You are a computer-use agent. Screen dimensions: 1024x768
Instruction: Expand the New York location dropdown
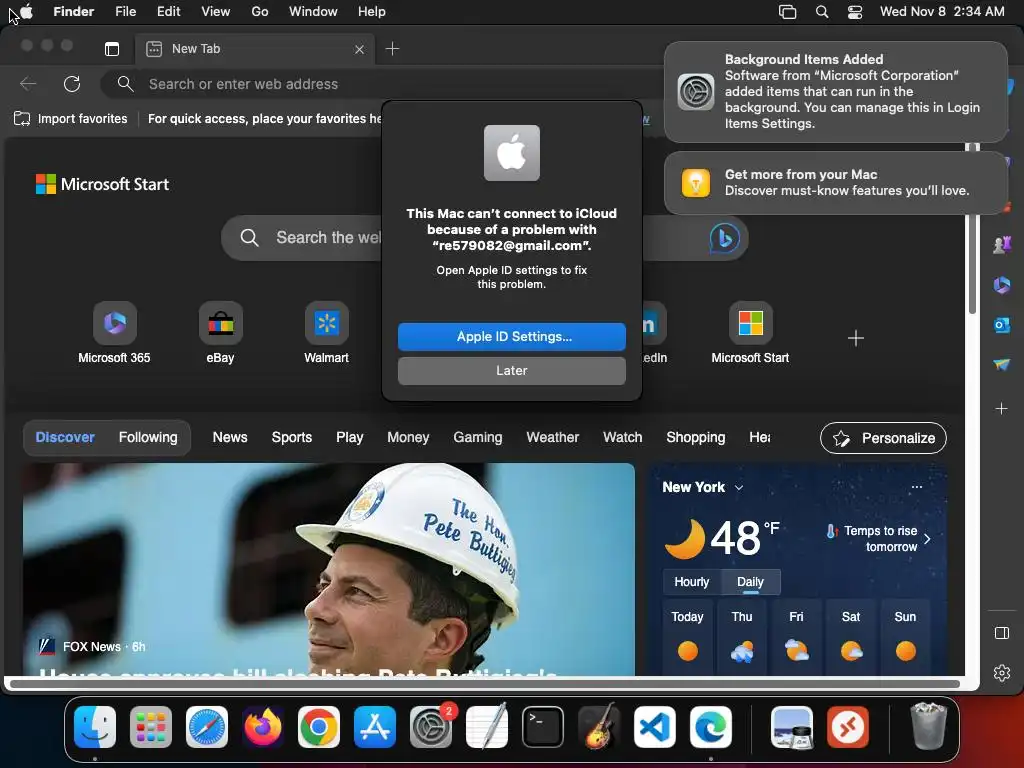[x=739, y=488]
